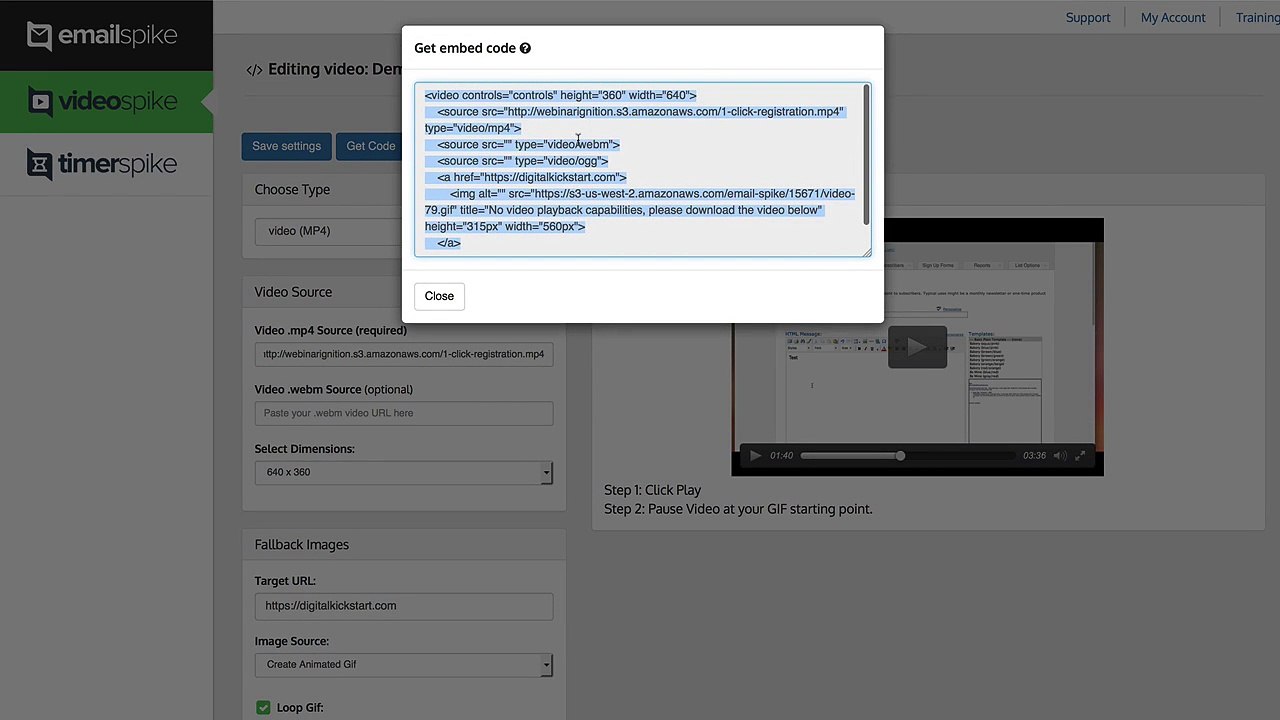The width and height of the screenshot is (1280, 720).
Task: Open the Support menu link
Action: point(1088,17)
